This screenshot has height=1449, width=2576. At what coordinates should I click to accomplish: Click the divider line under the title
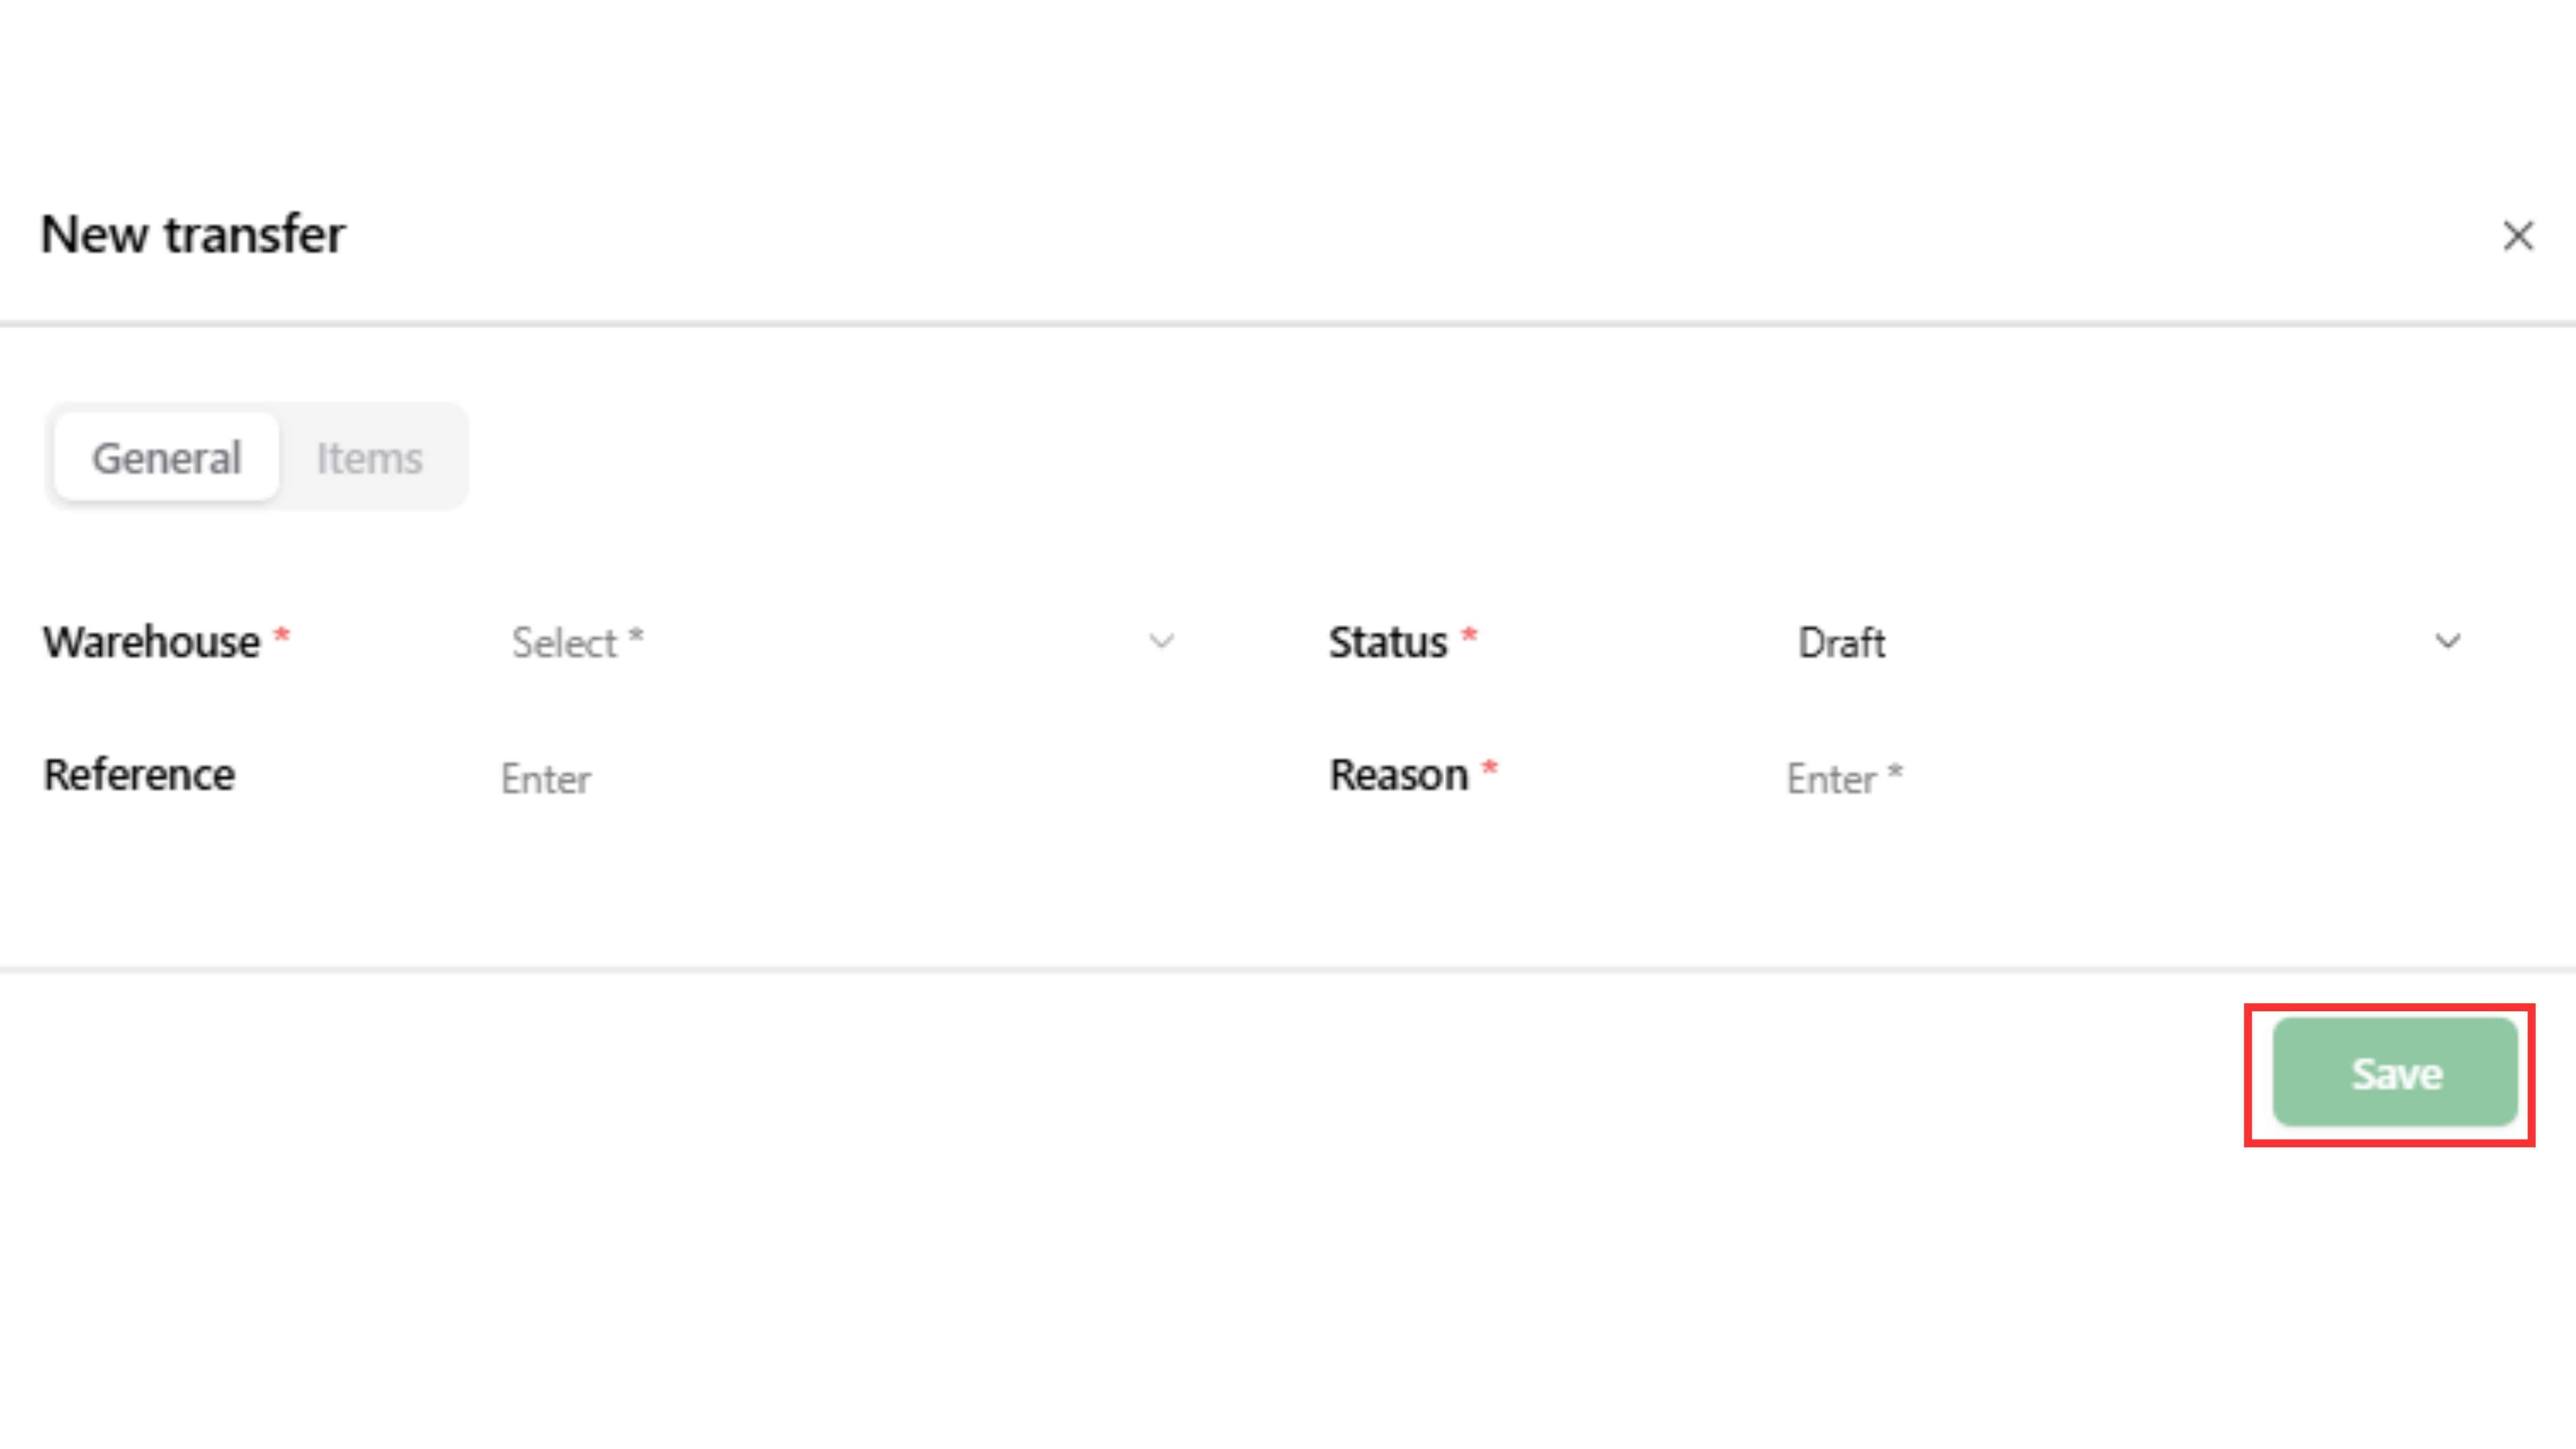1288,324
